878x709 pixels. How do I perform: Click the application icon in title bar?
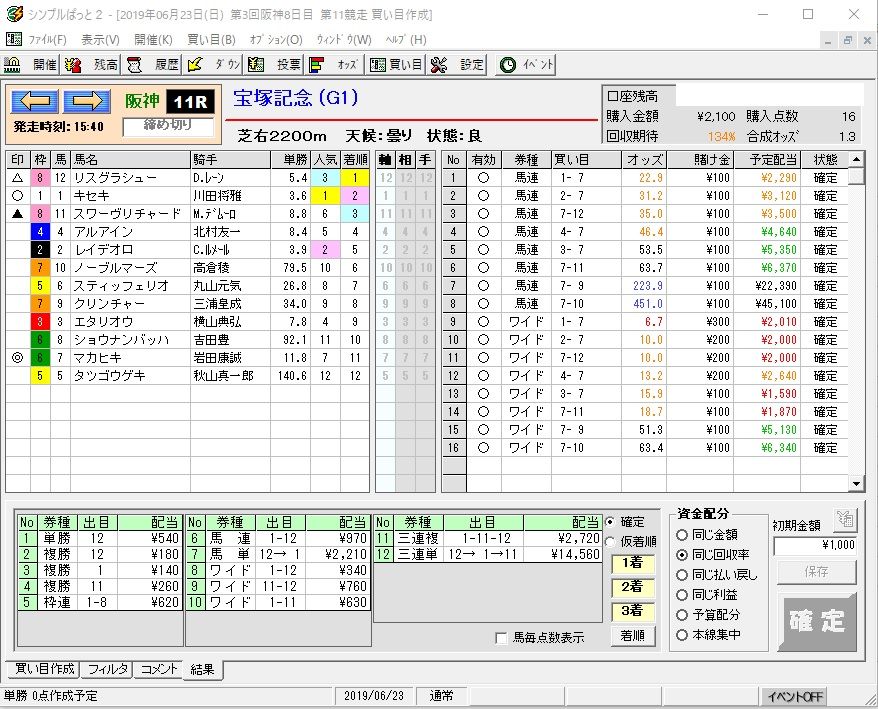pyautogui.click(x=15, y=14)
